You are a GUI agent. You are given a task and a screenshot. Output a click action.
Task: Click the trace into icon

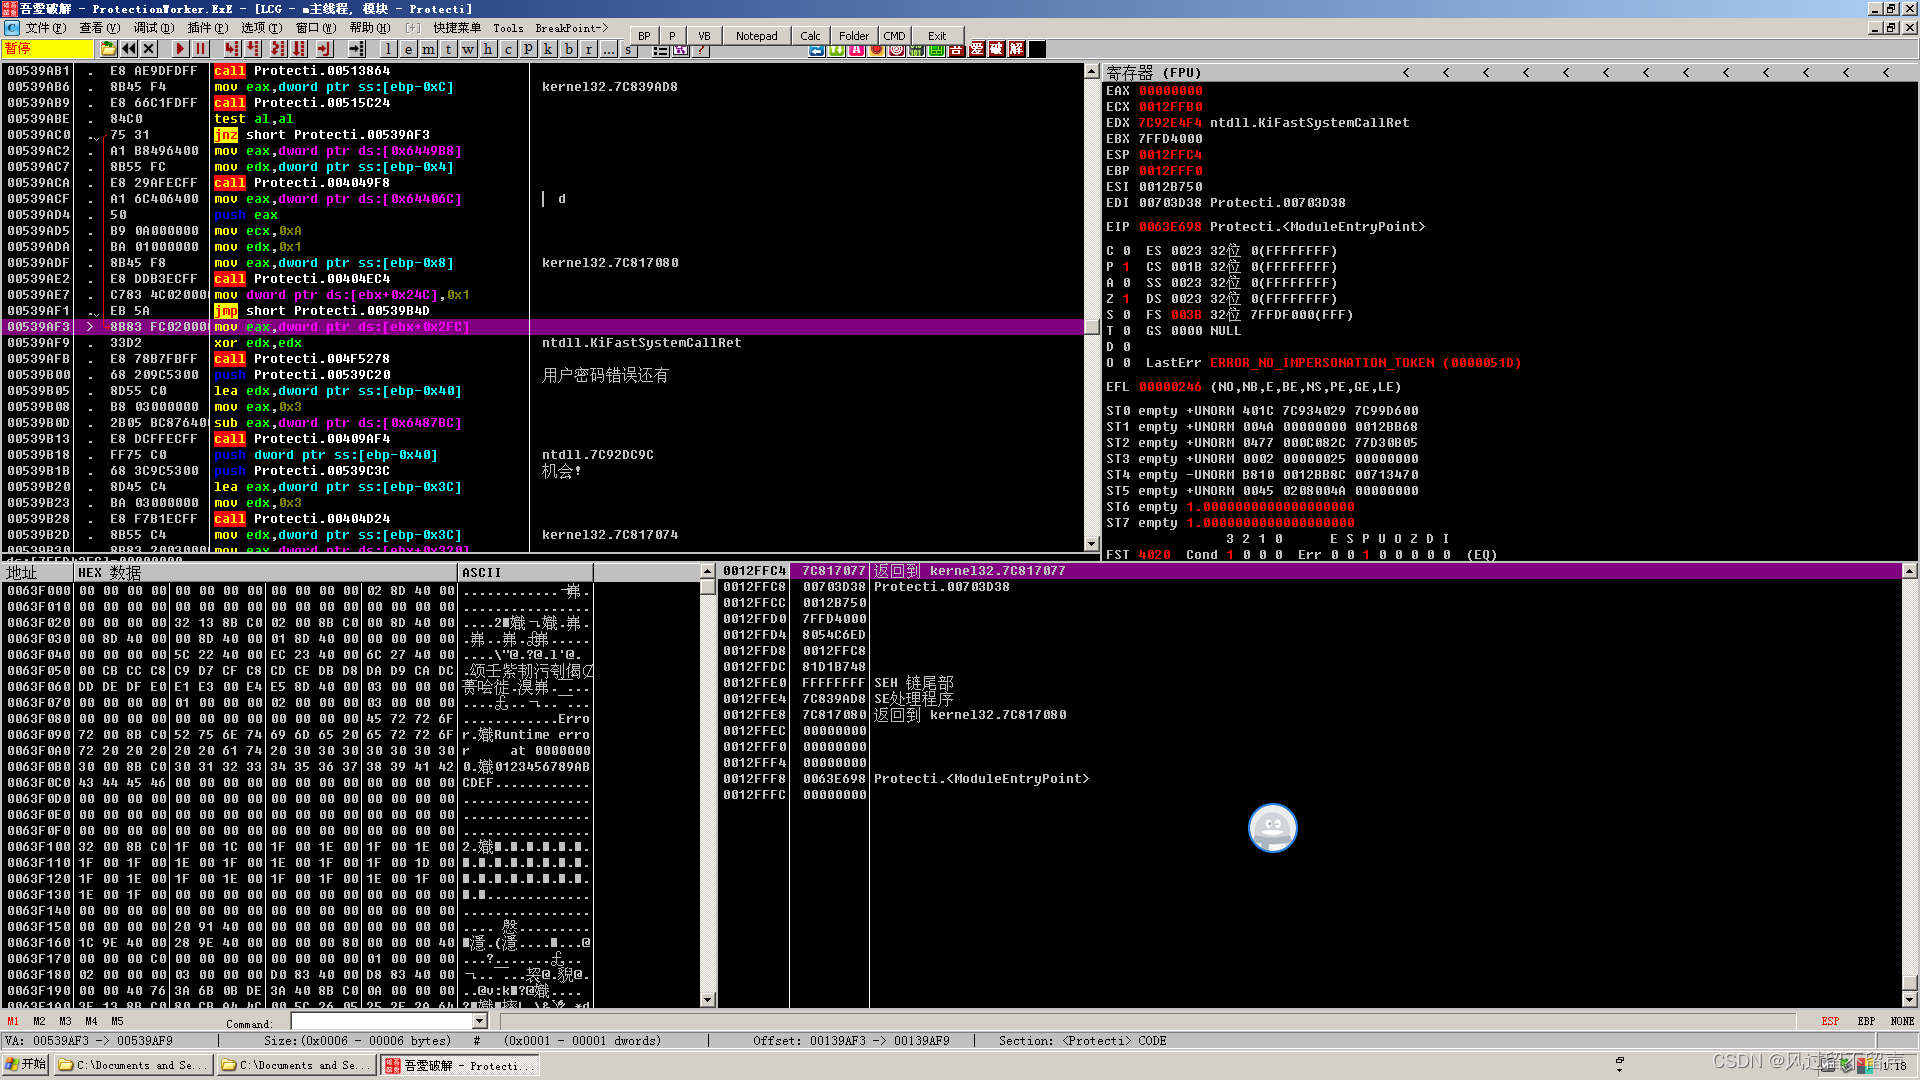(x=277, y=49)
